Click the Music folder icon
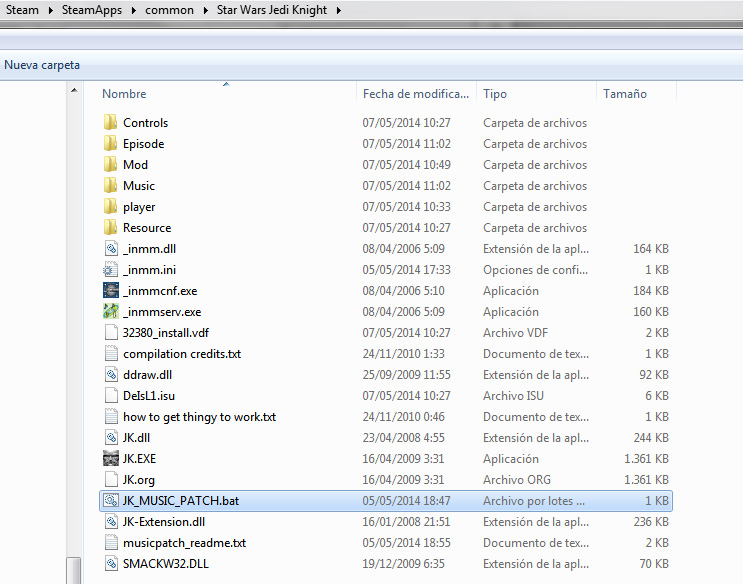The image size is (743, 584). click(x=110, y=185)
